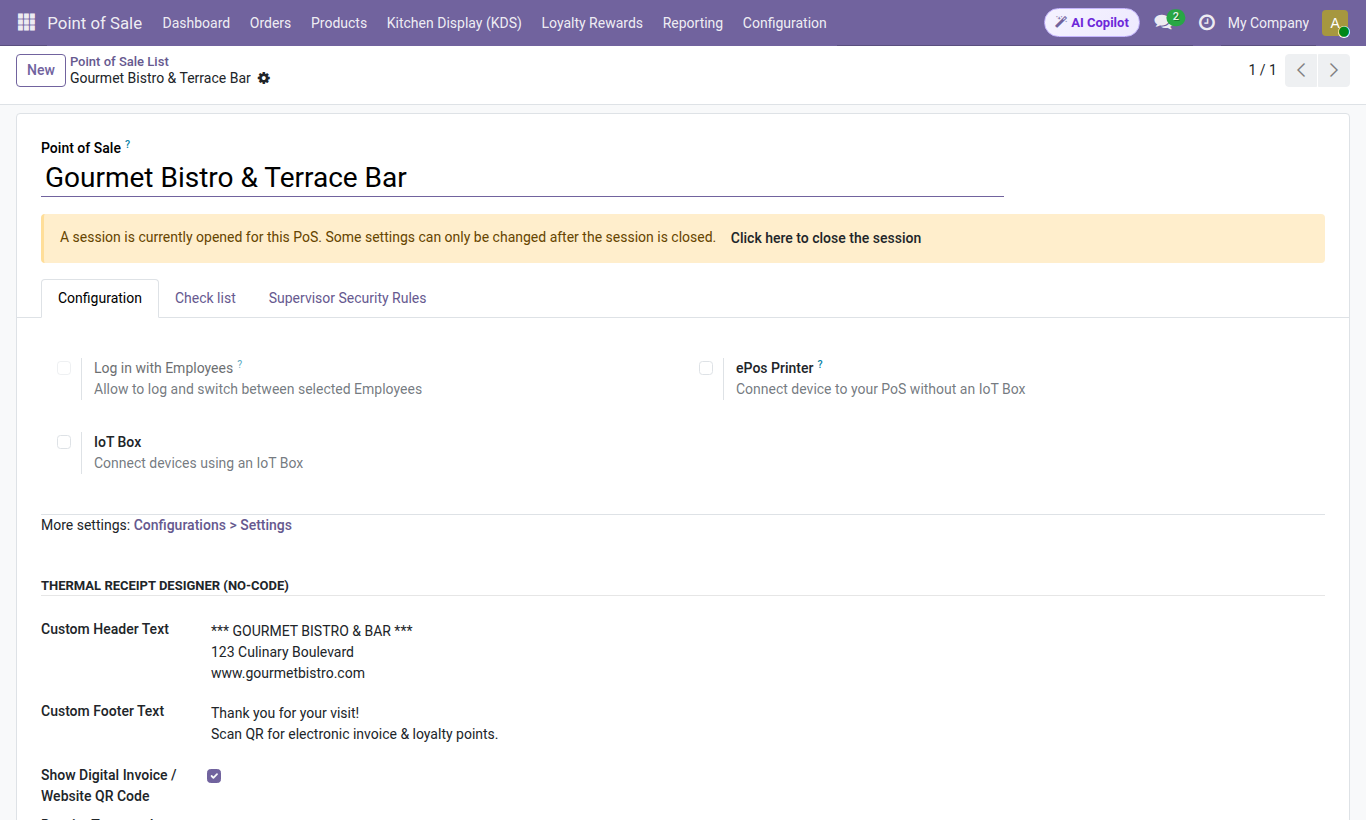Open the Loyalty Rewards menu
The height and width of the screenshot is (820, 1366).
592,23
